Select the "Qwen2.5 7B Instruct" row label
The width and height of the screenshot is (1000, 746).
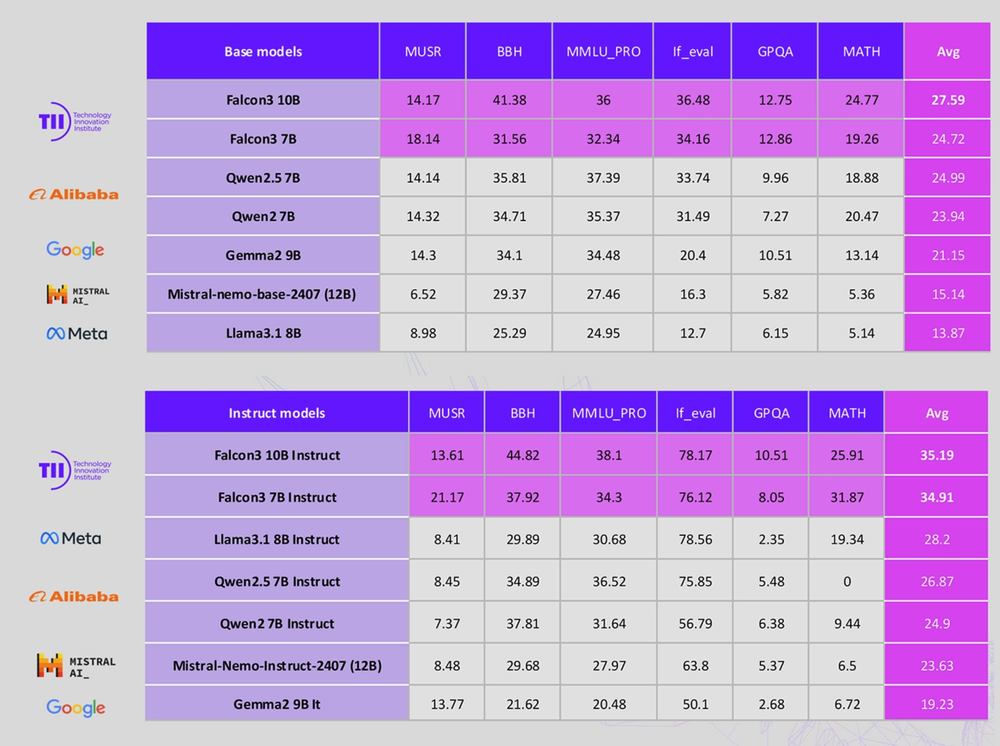(277, 581)
